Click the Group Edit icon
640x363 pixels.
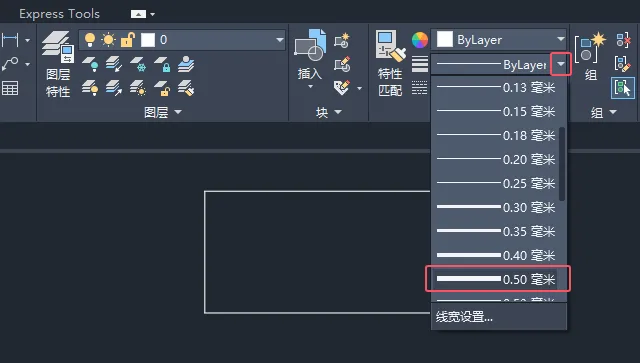pyautogui.click(x=623, y=64)
